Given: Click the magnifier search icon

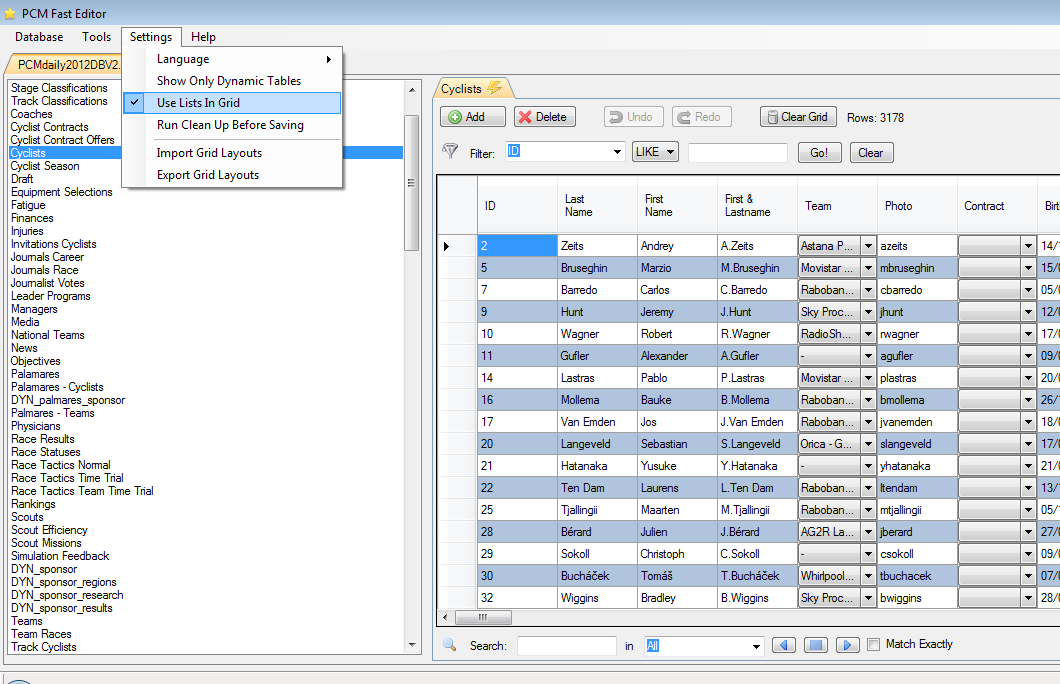Looking at the screenshot, I should click(450, 646).
